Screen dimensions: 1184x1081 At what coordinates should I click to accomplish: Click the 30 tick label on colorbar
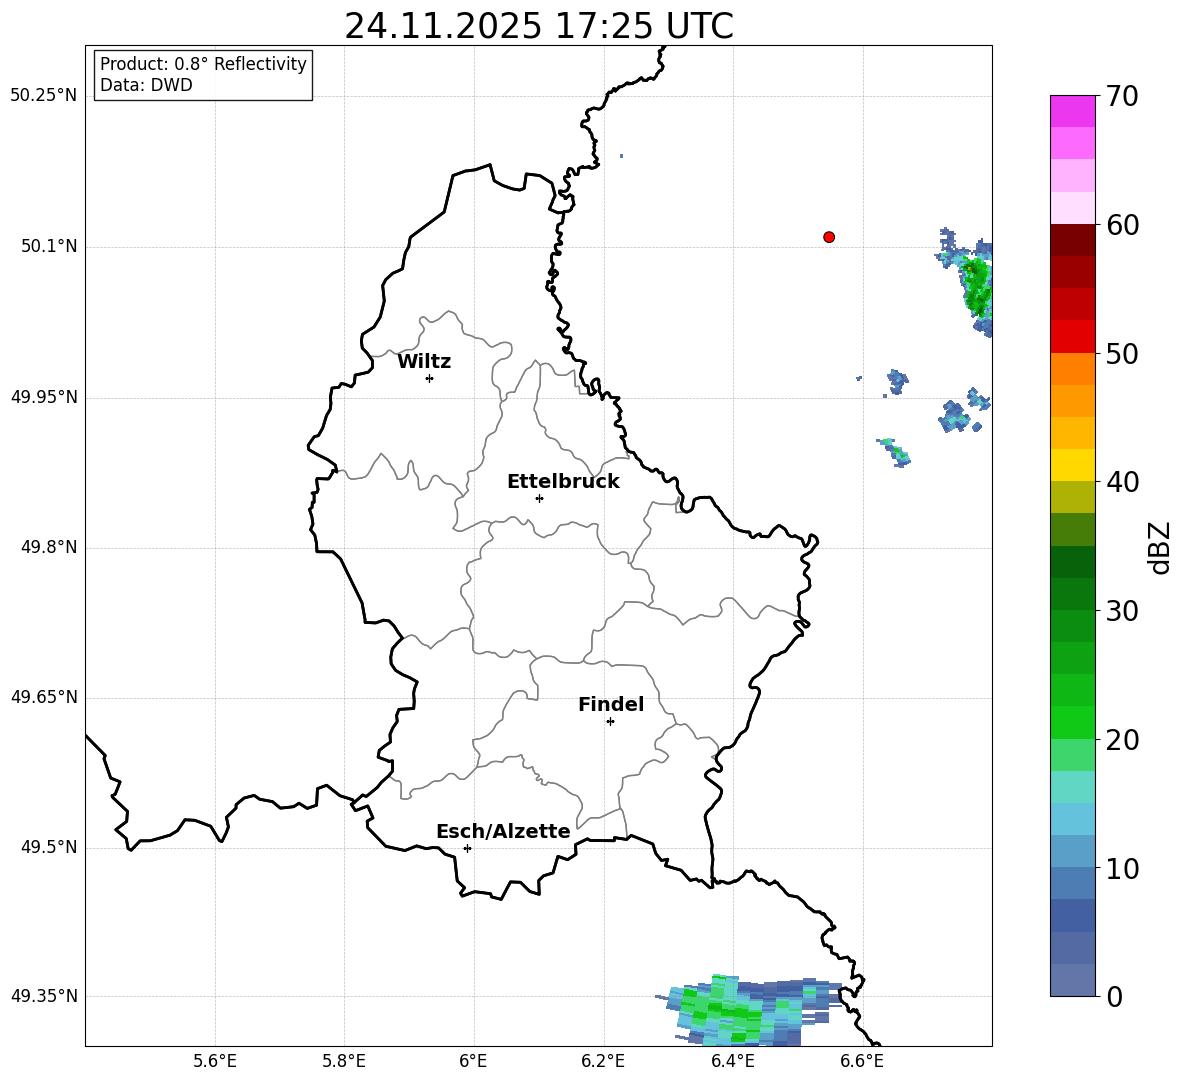point(1122,611)
